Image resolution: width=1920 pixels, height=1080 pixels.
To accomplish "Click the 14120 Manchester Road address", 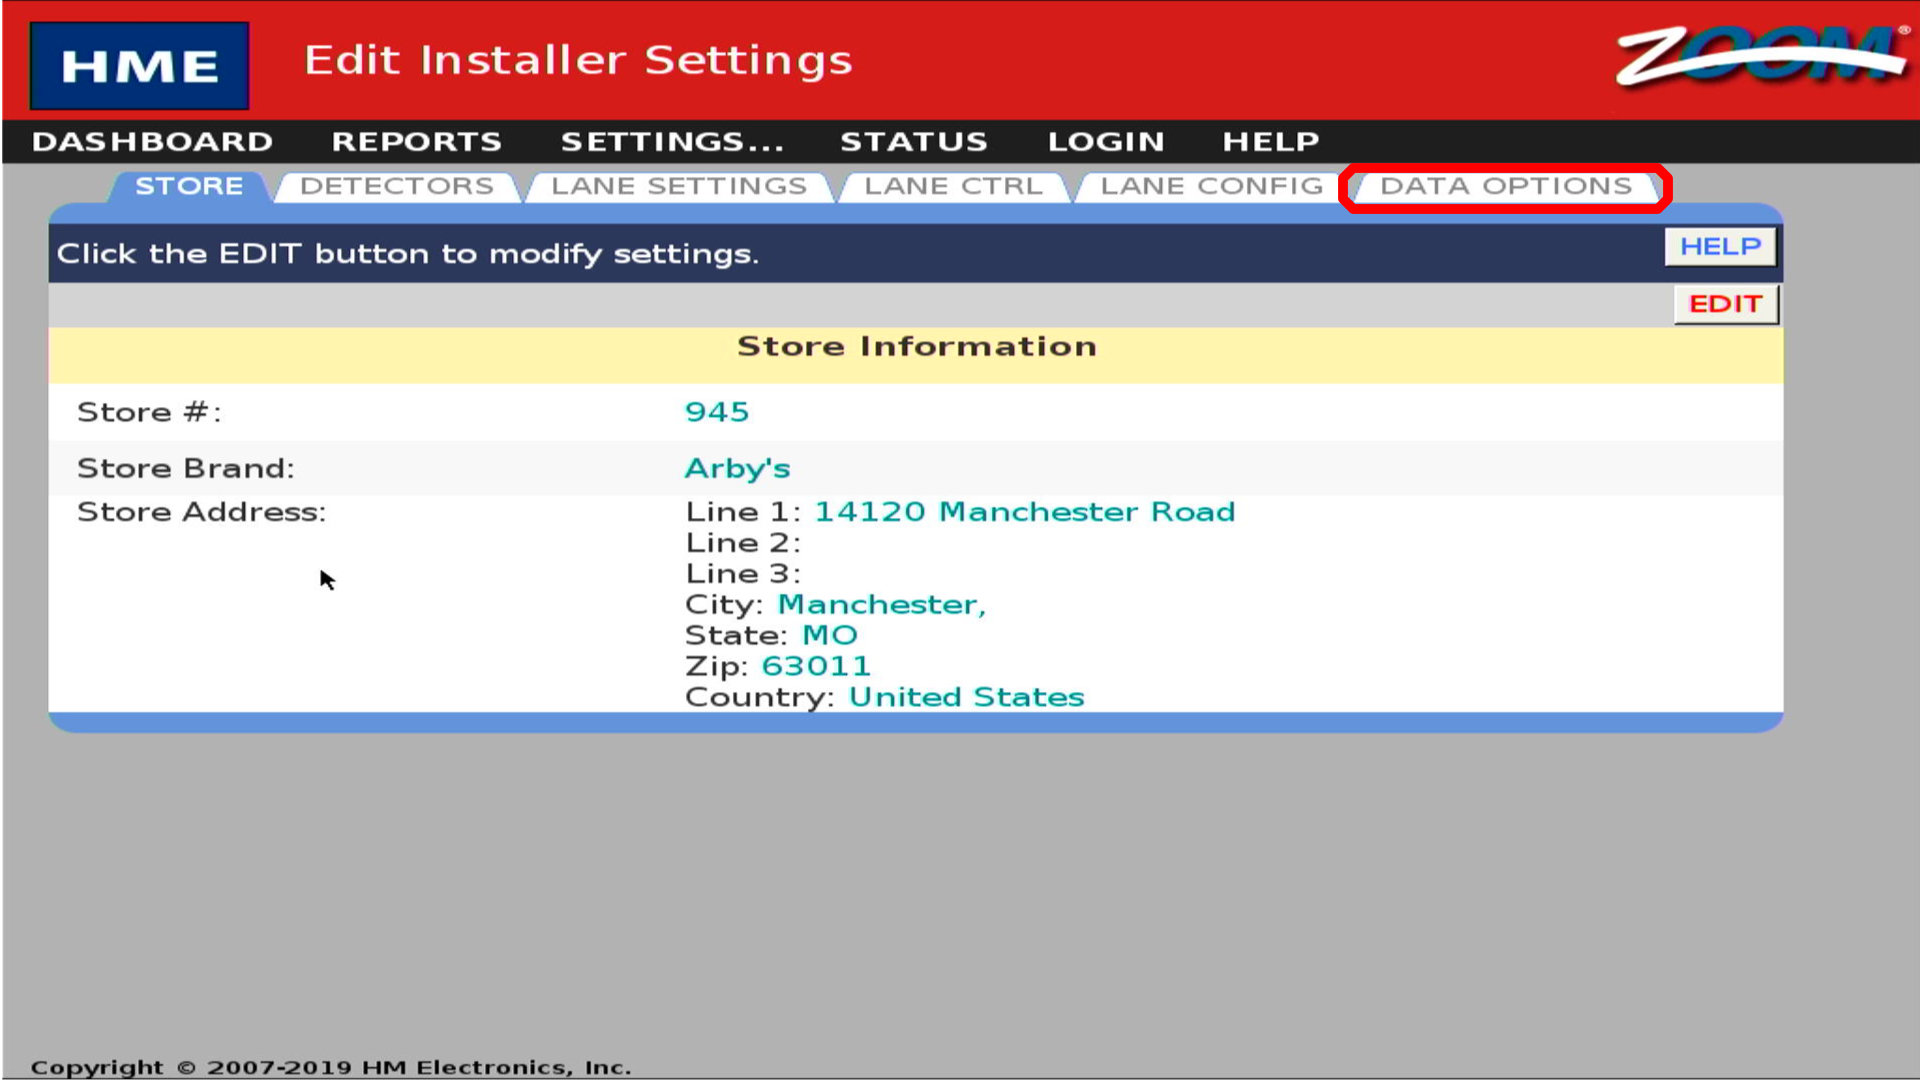I will coord(1024,512).
